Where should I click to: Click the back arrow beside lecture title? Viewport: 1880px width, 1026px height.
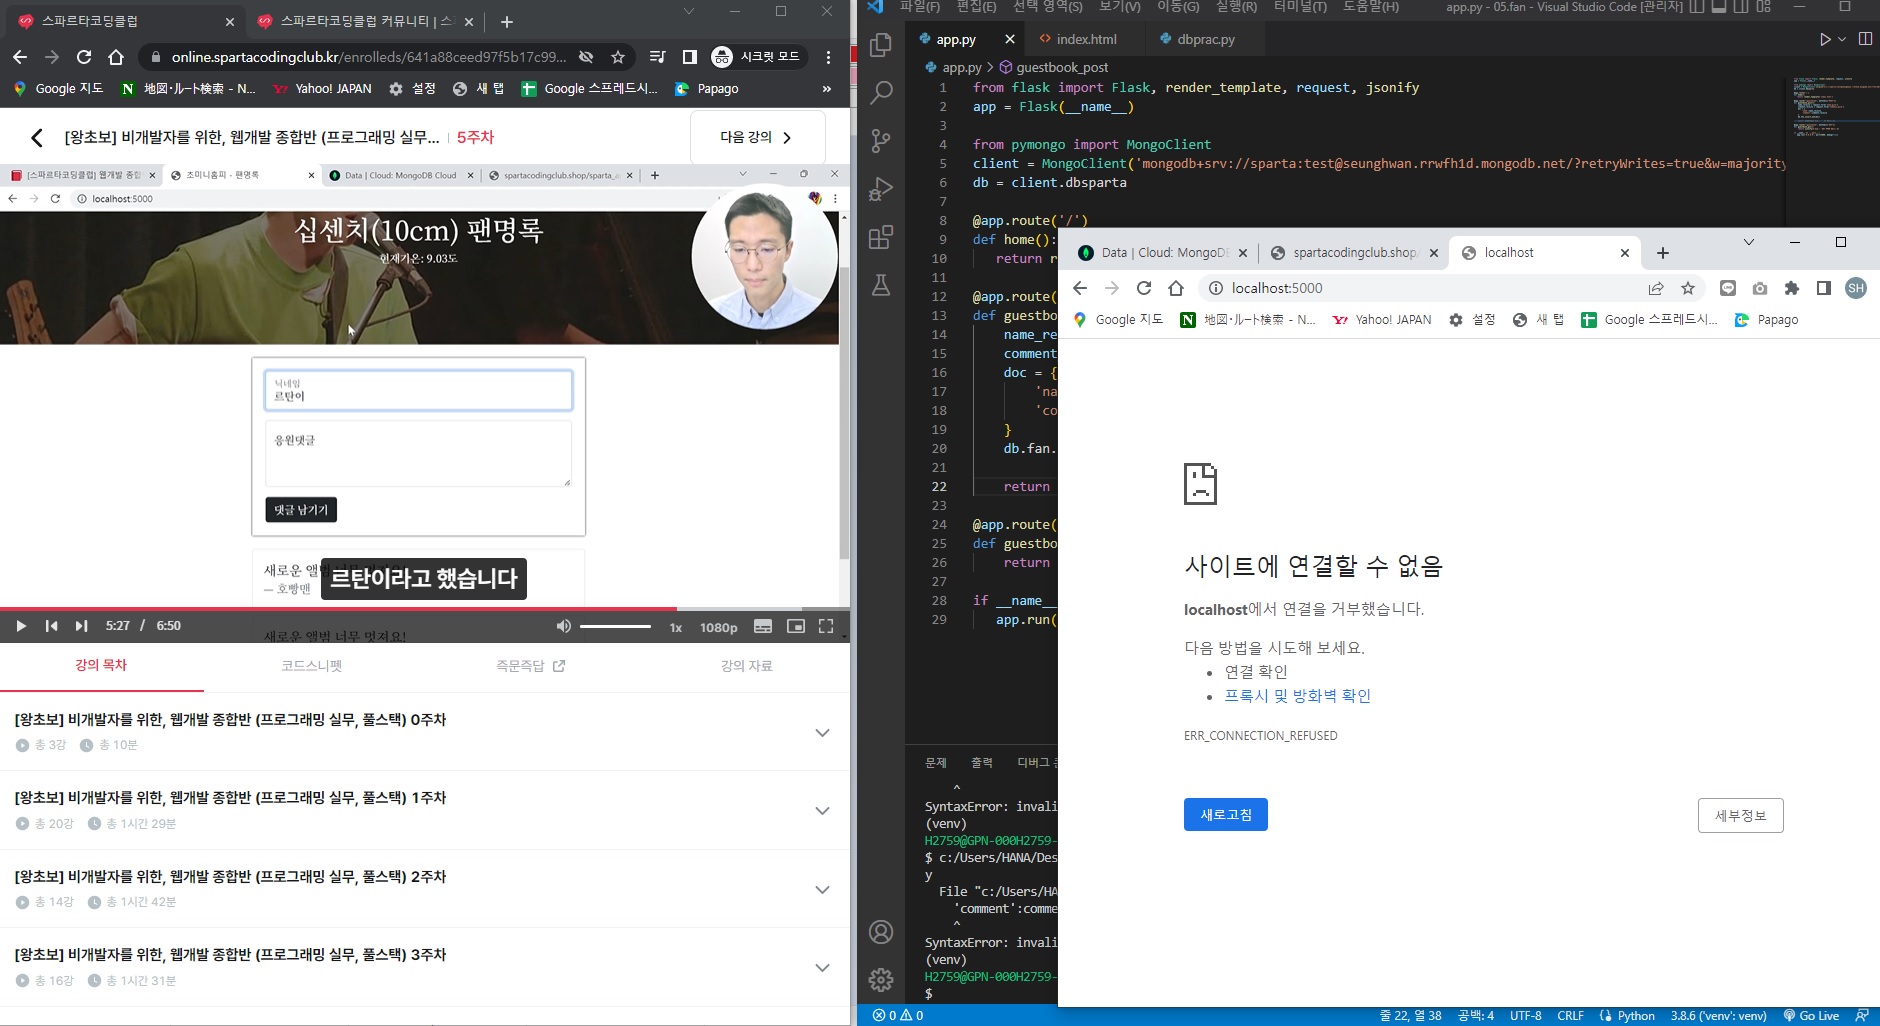[37, 138]
